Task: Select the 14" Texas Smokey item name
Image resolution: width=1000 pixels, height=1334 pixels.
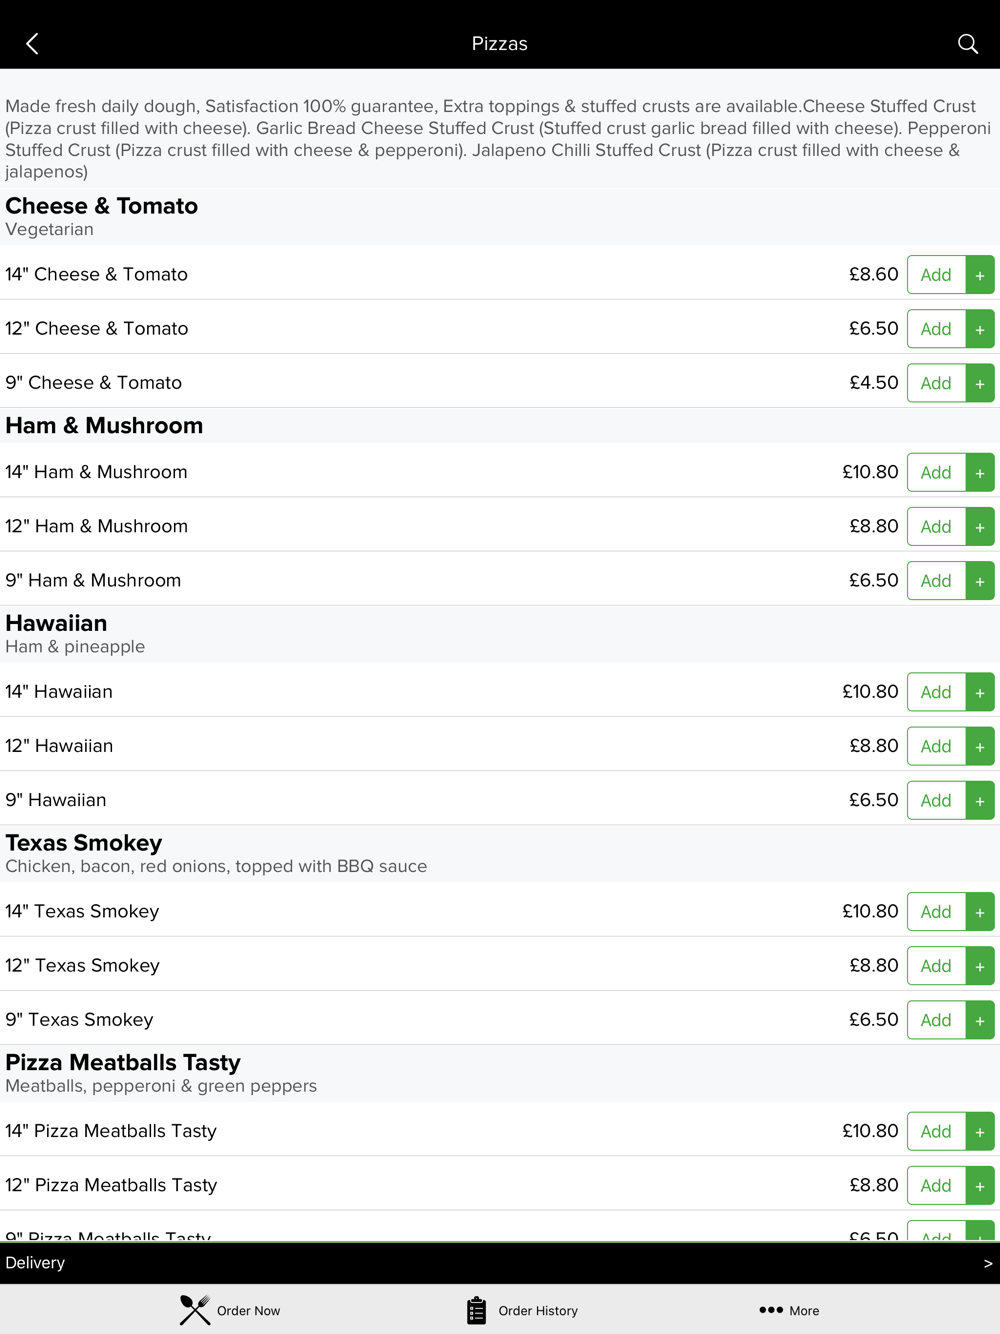Action: point(82,911)
